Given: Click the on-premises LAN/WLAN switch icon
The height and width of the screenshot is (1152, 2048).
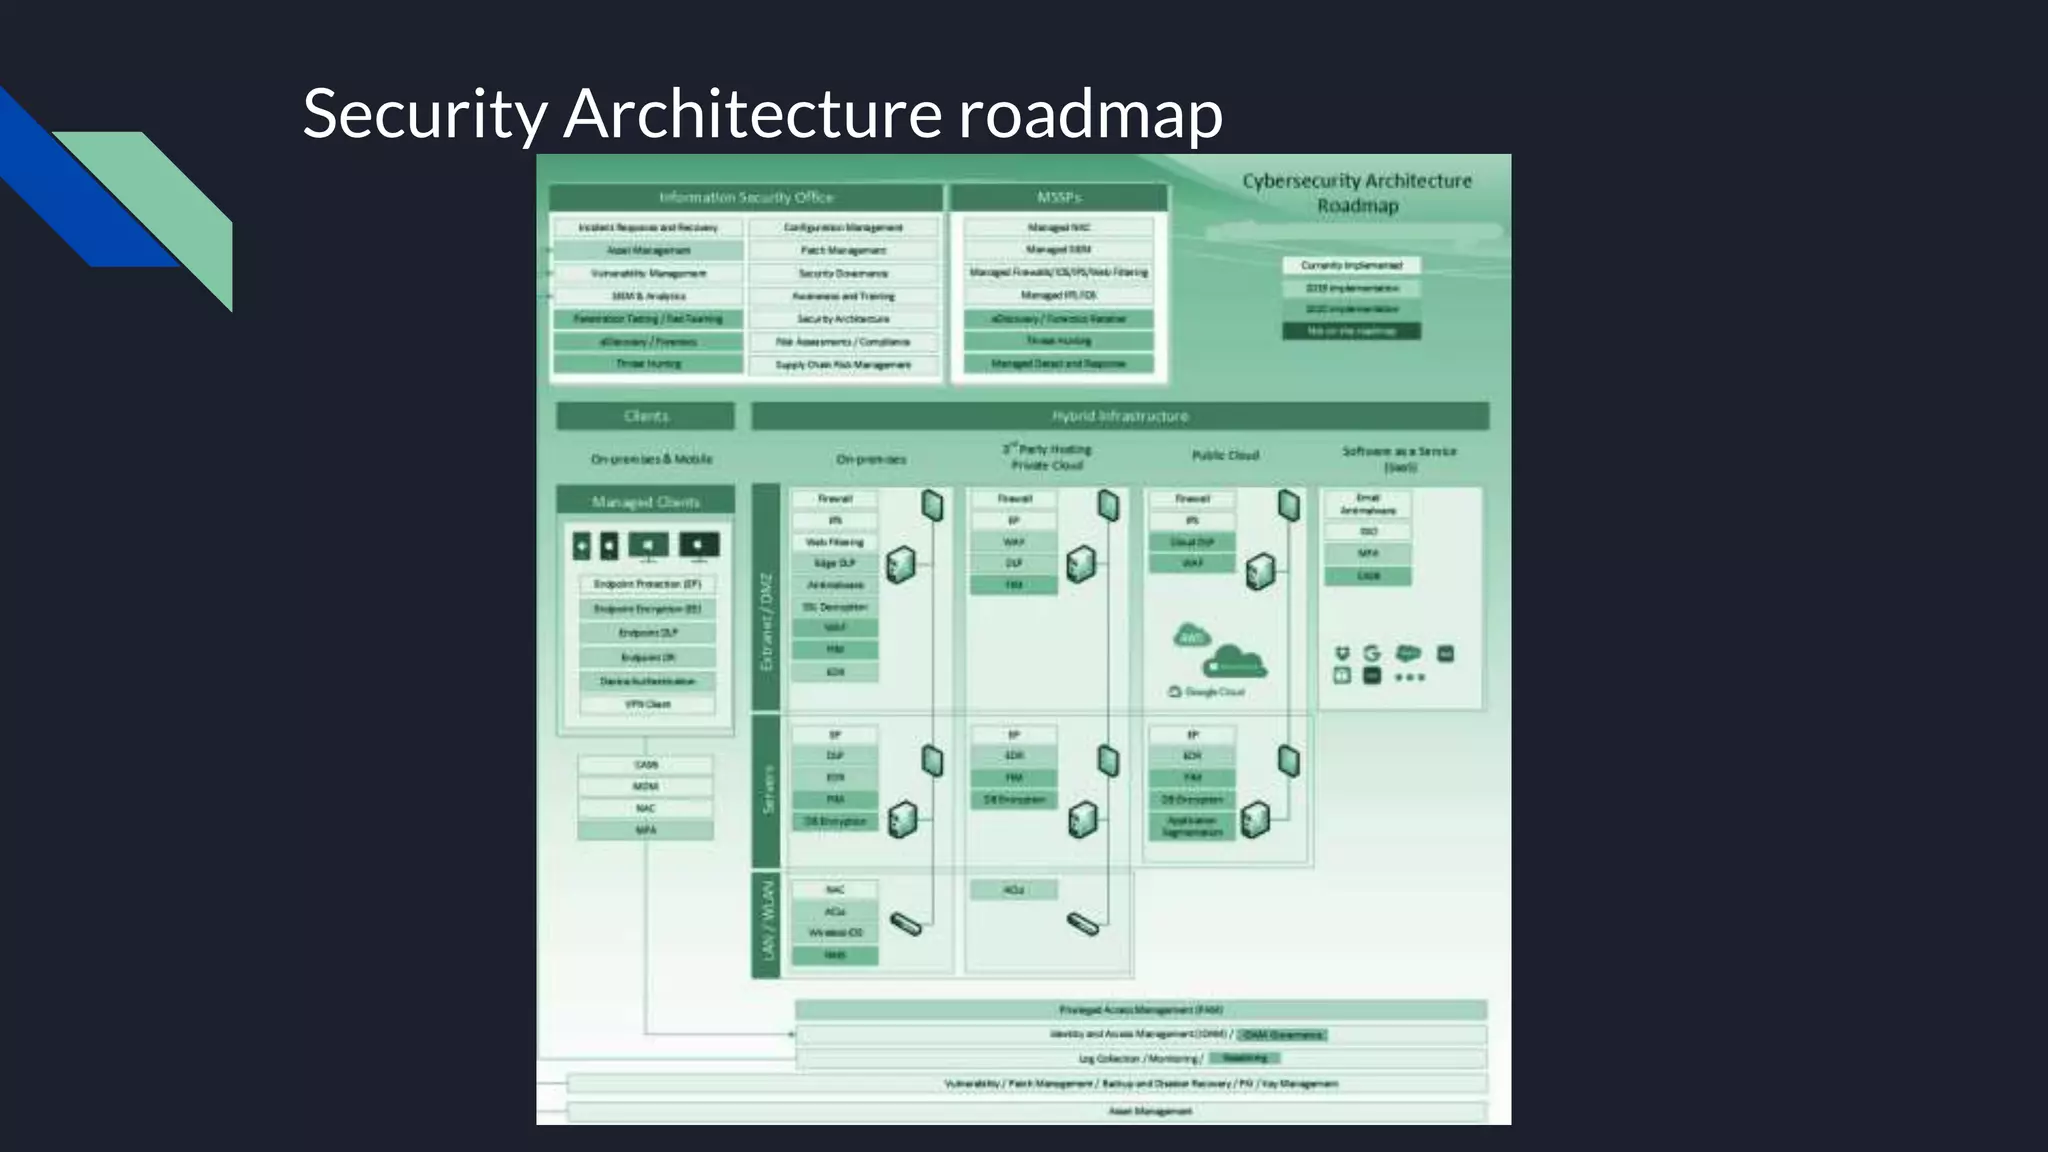Looking at the screenshot, I should 906,923.
